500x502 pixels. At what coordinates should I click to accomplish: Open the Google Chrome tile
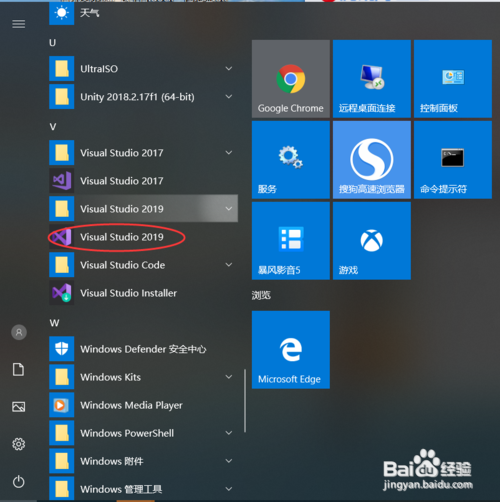click(291, 79)
